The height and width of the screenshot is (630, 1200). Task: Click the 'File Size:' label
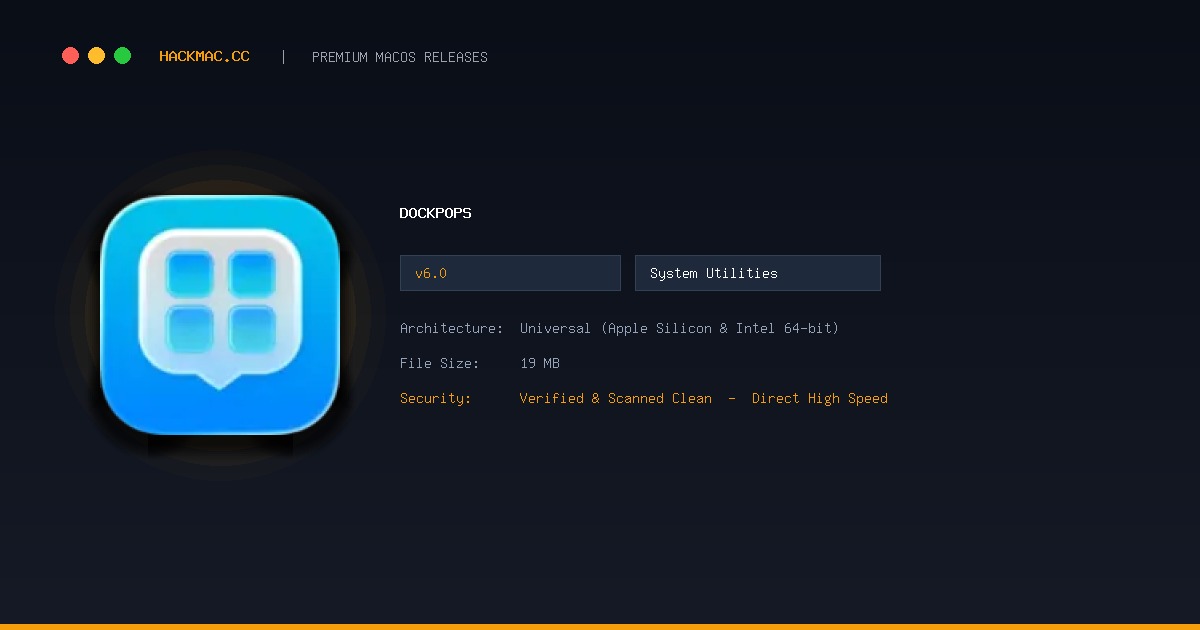click(439, 363)
